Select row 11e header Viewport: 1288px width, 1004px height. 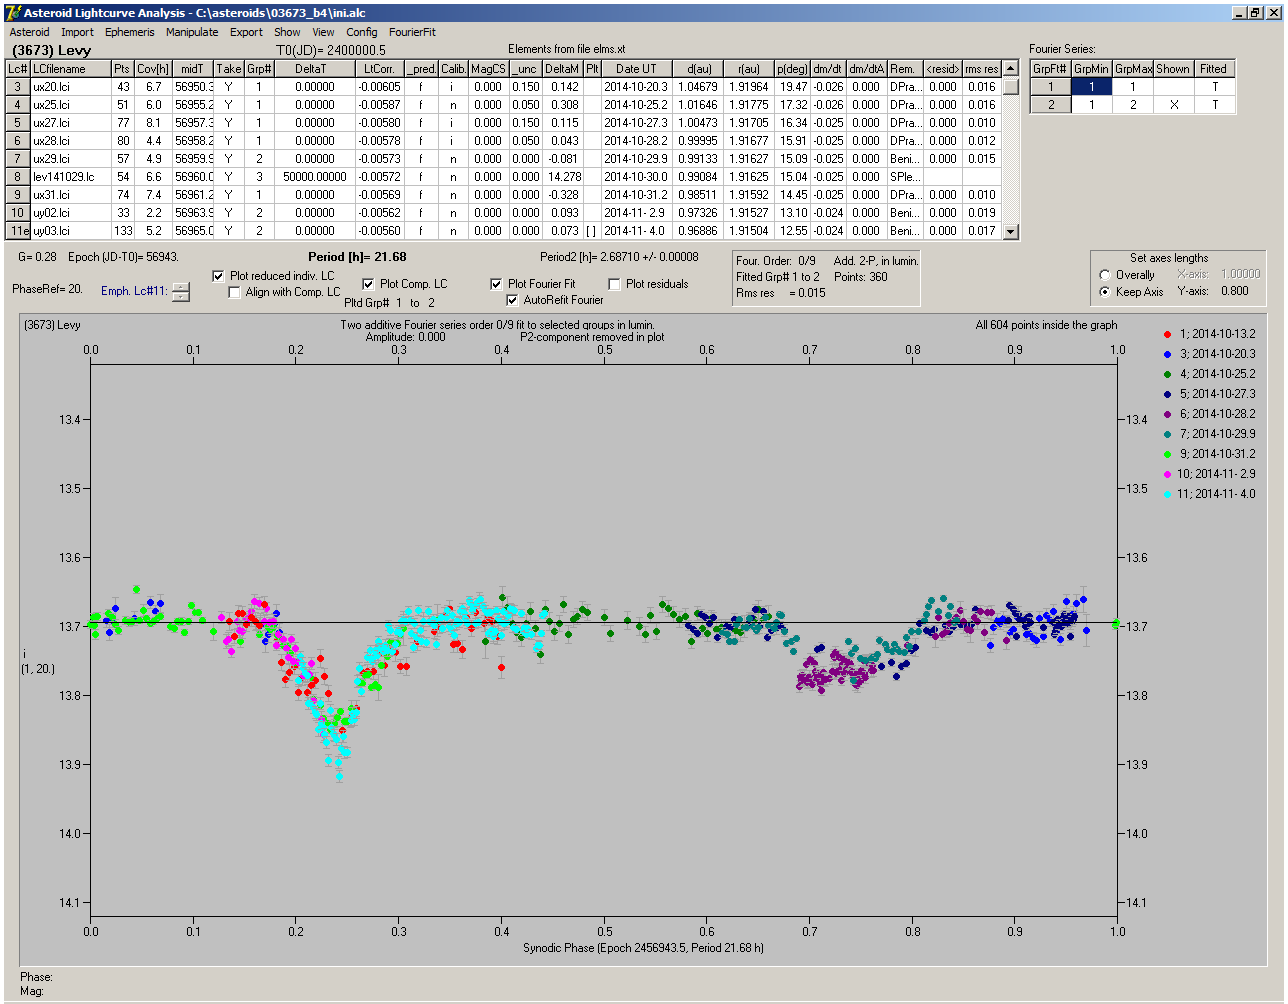18,231
